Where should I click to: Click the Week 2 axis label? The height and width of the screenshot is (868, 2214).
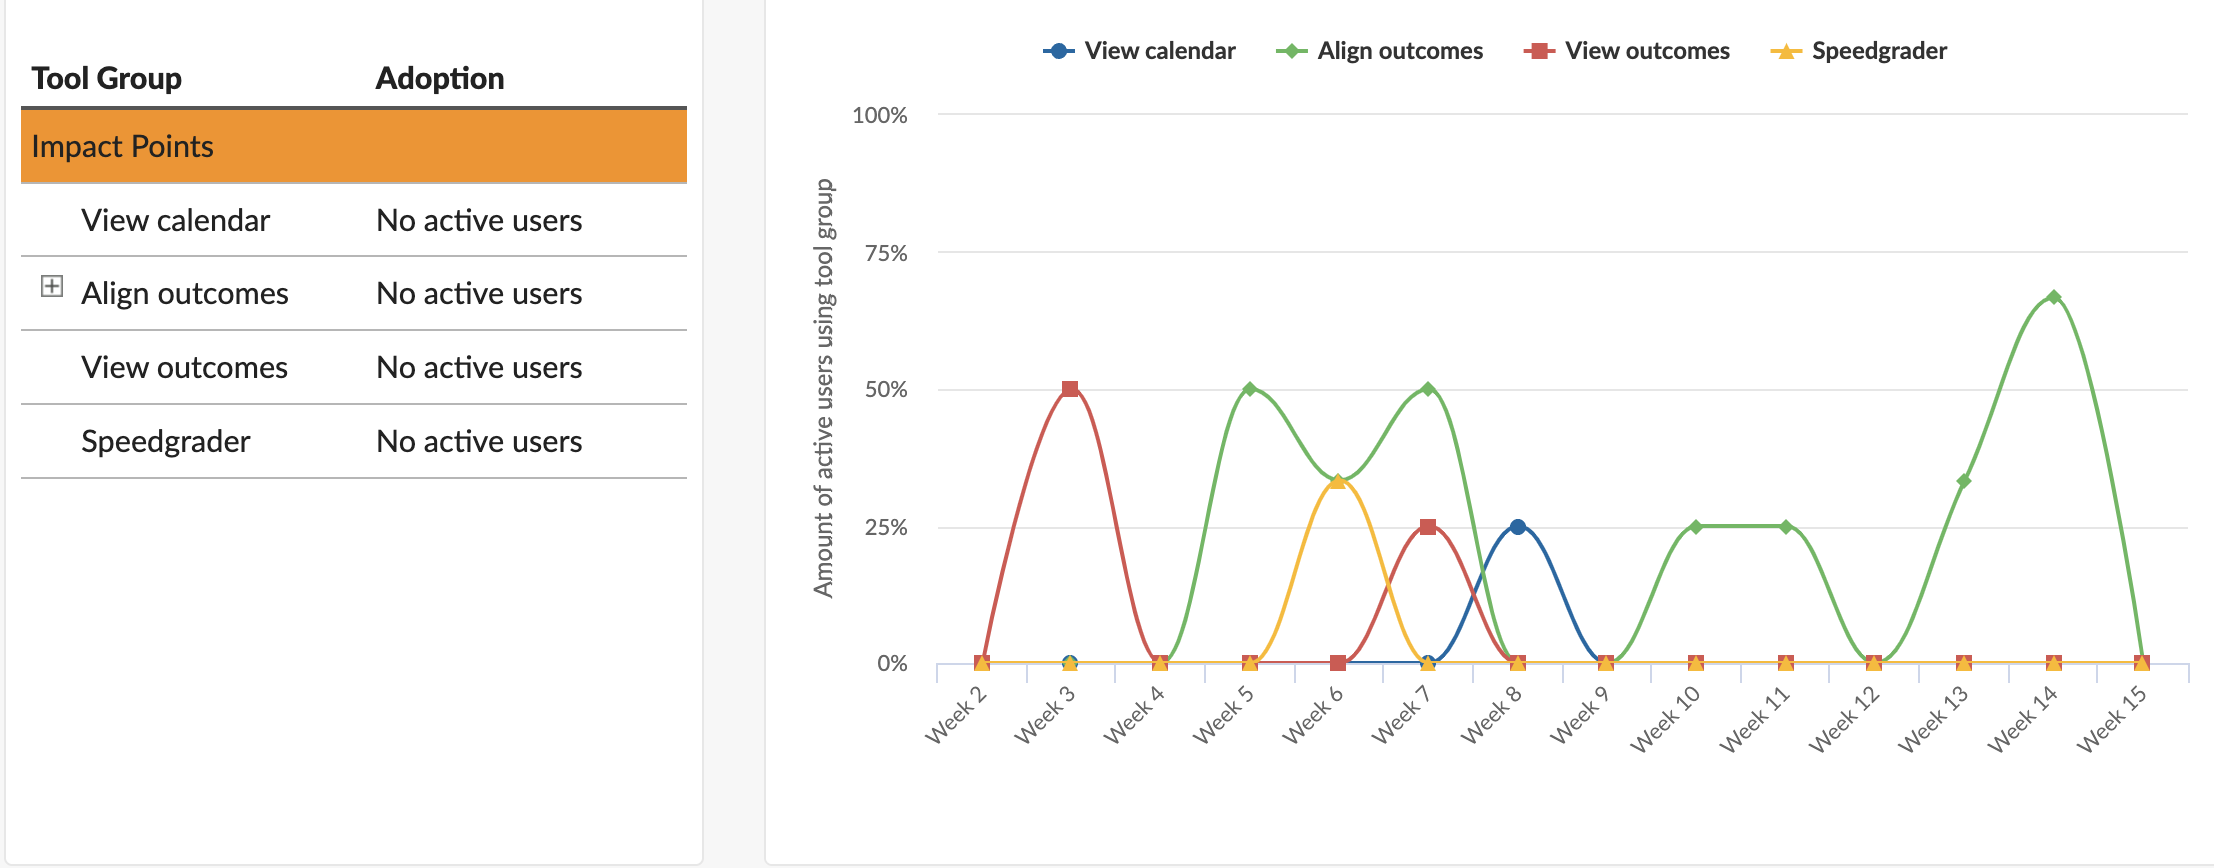pos(956,714)
